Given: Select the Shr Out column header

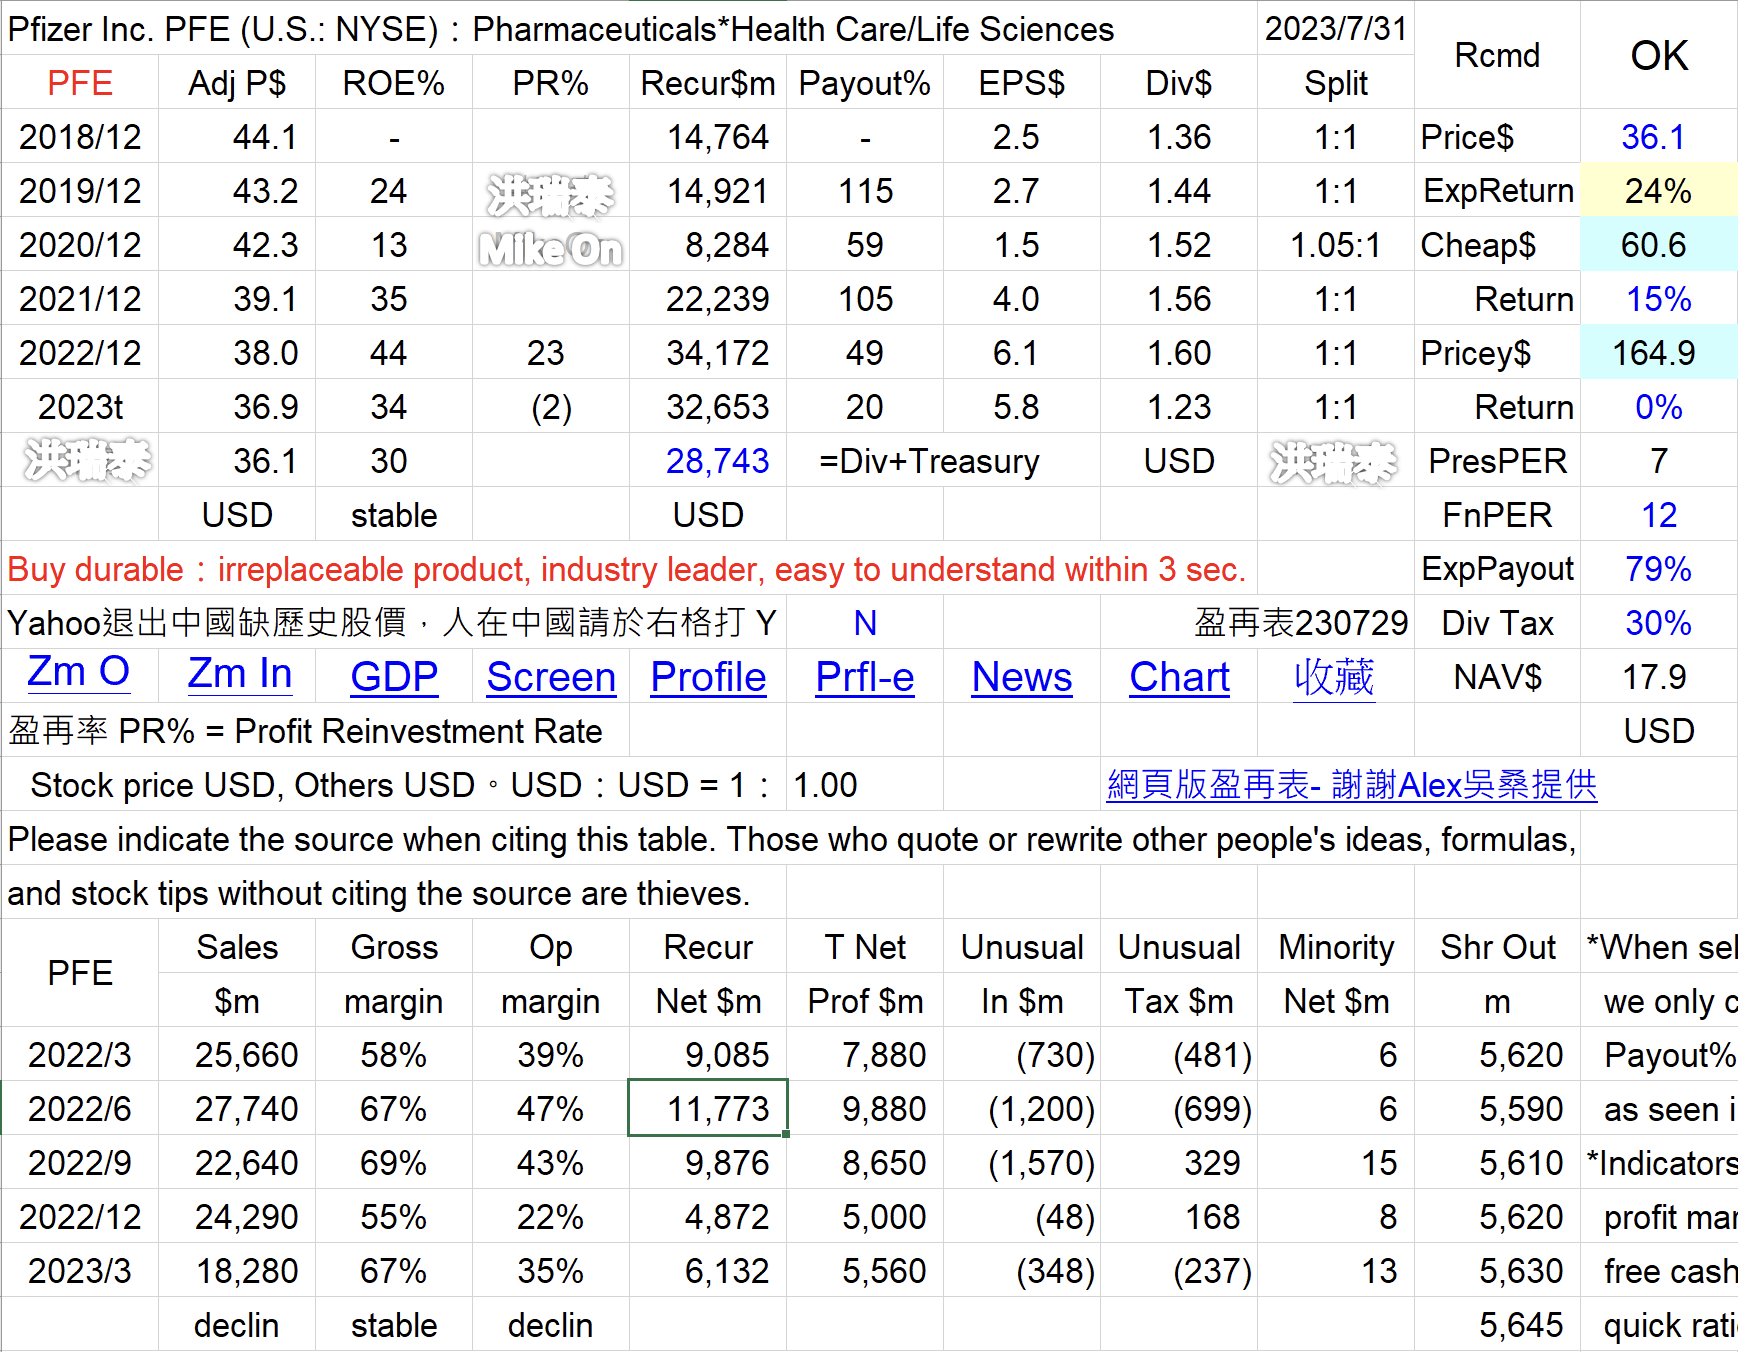Looking at the screenshot, I should click(x=1497, y=947).
